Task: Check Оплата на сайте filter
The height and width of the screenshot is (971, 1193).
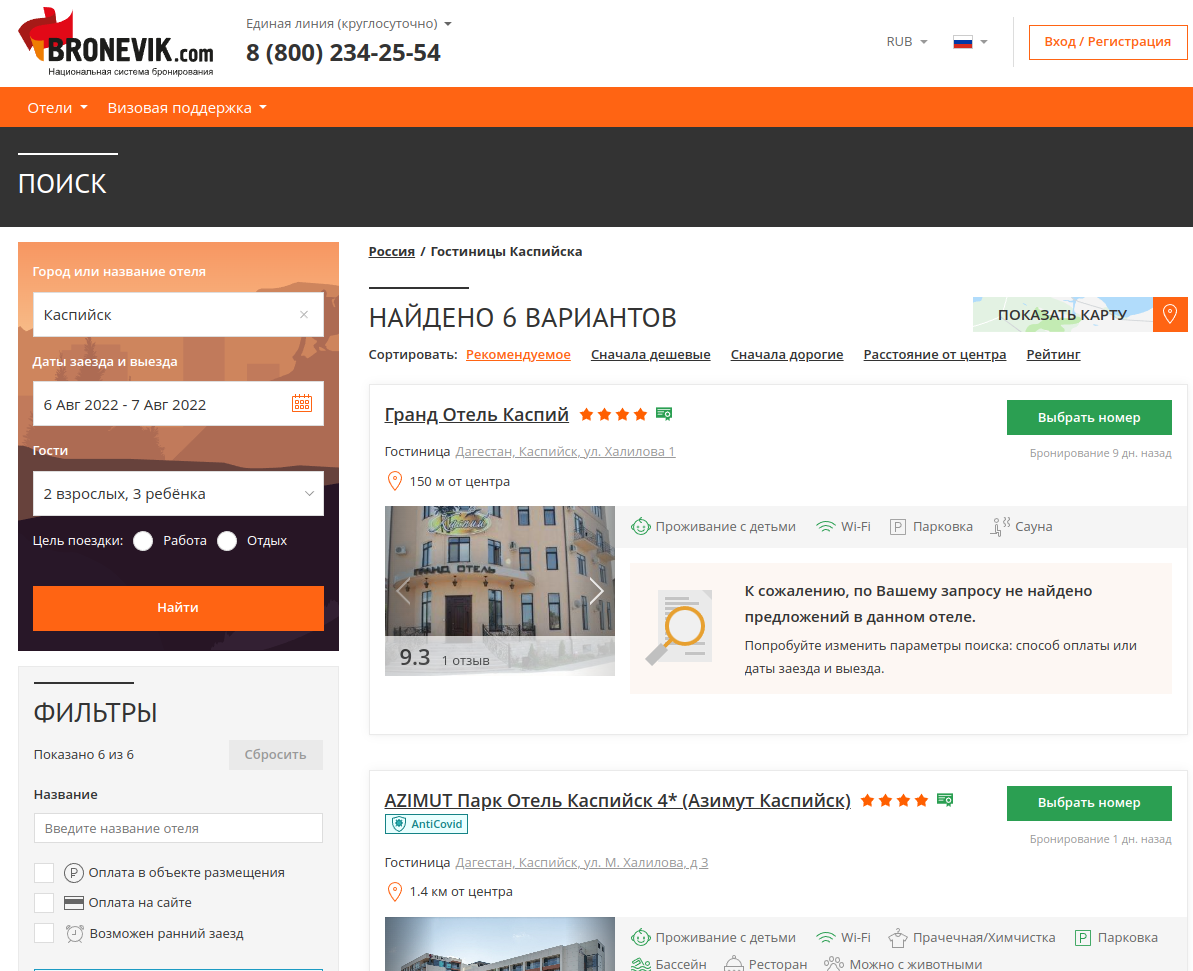Action: [x=44, y=903]
